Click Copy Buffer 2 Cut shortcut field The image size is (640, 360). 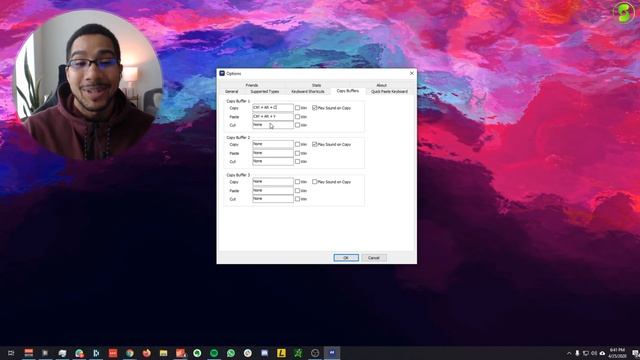(x=273, y=161)
